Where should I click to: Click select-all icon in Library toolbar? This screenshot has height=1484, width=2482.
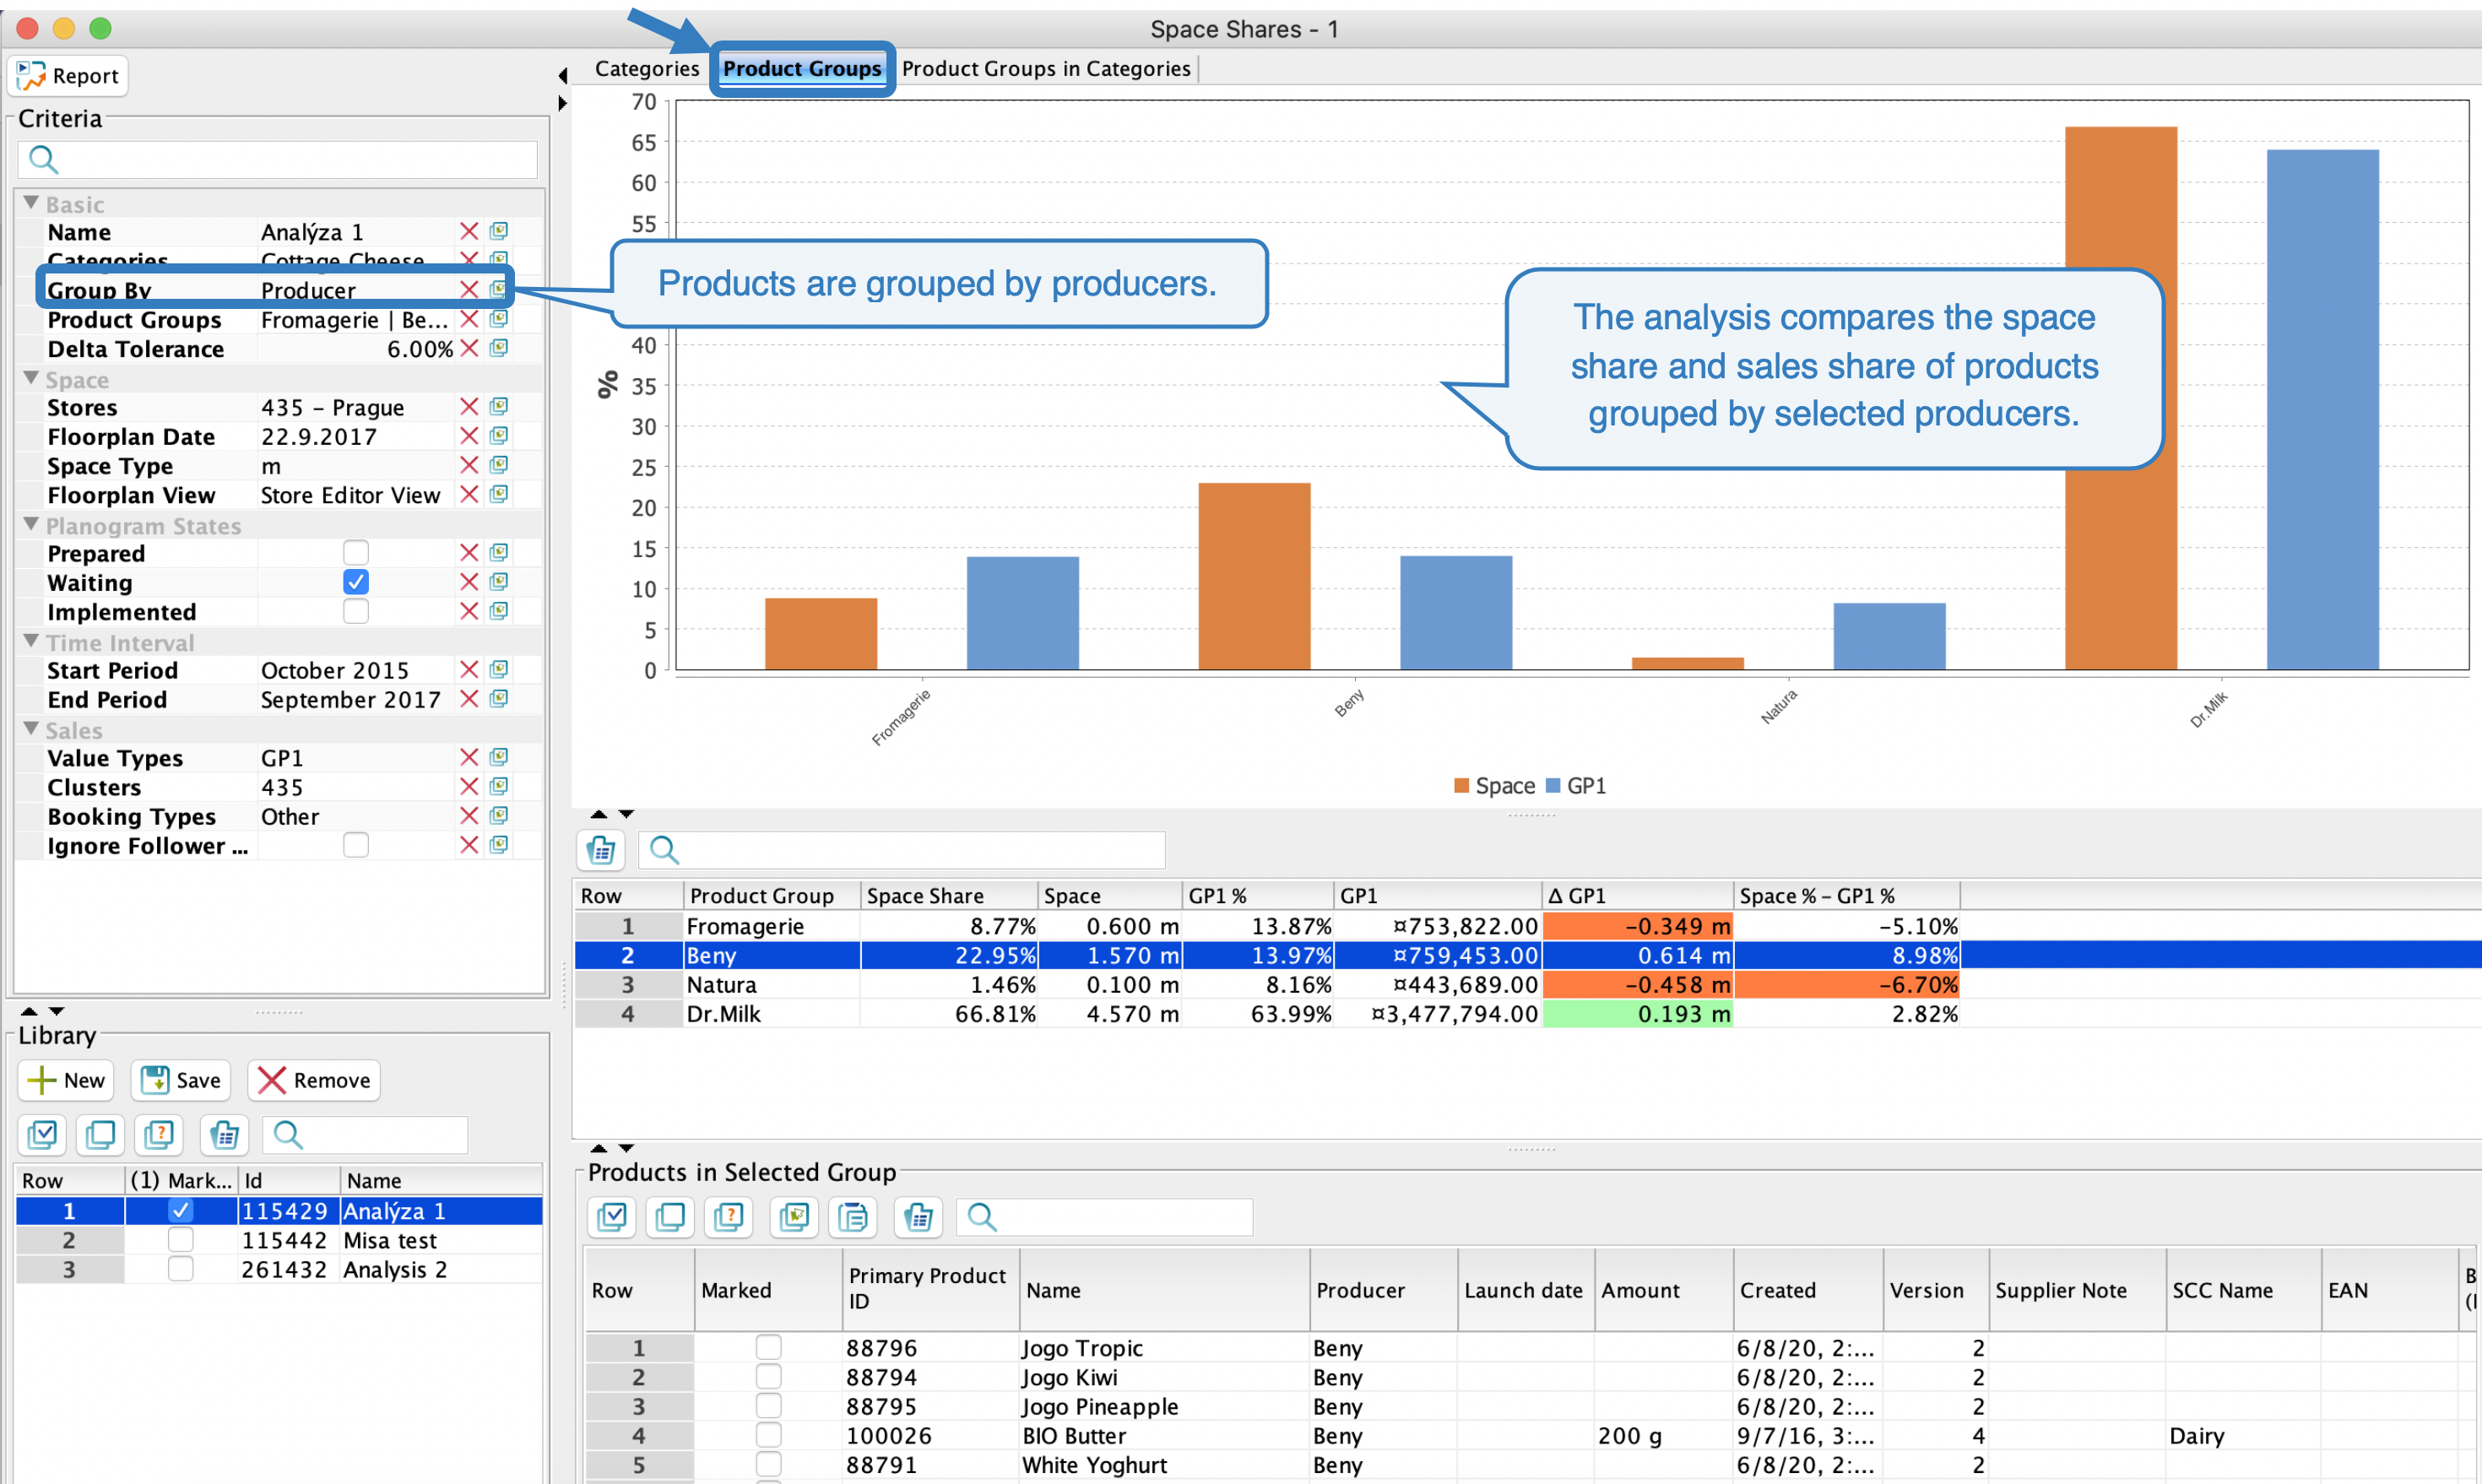[43, 1134]
